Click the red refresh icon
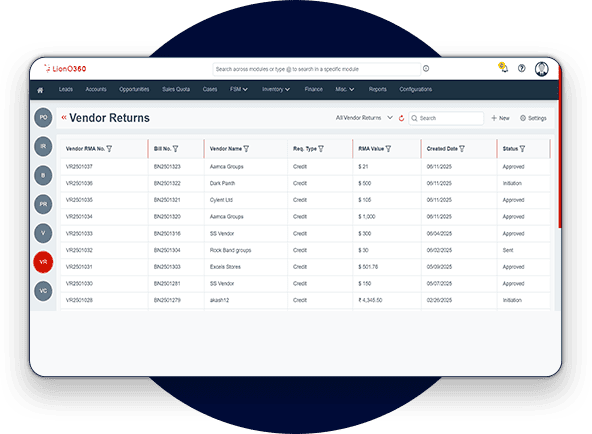This screenshot has width=592, height=434. [401, 118]
